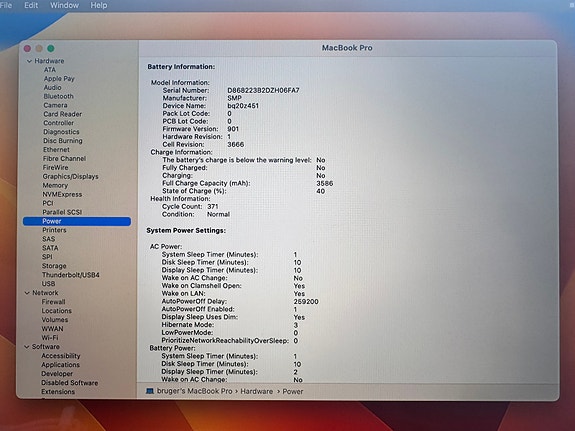Select the Storage sidebar item
The height and width of the screenshot is (431, 575).
[x=54, y=266]
